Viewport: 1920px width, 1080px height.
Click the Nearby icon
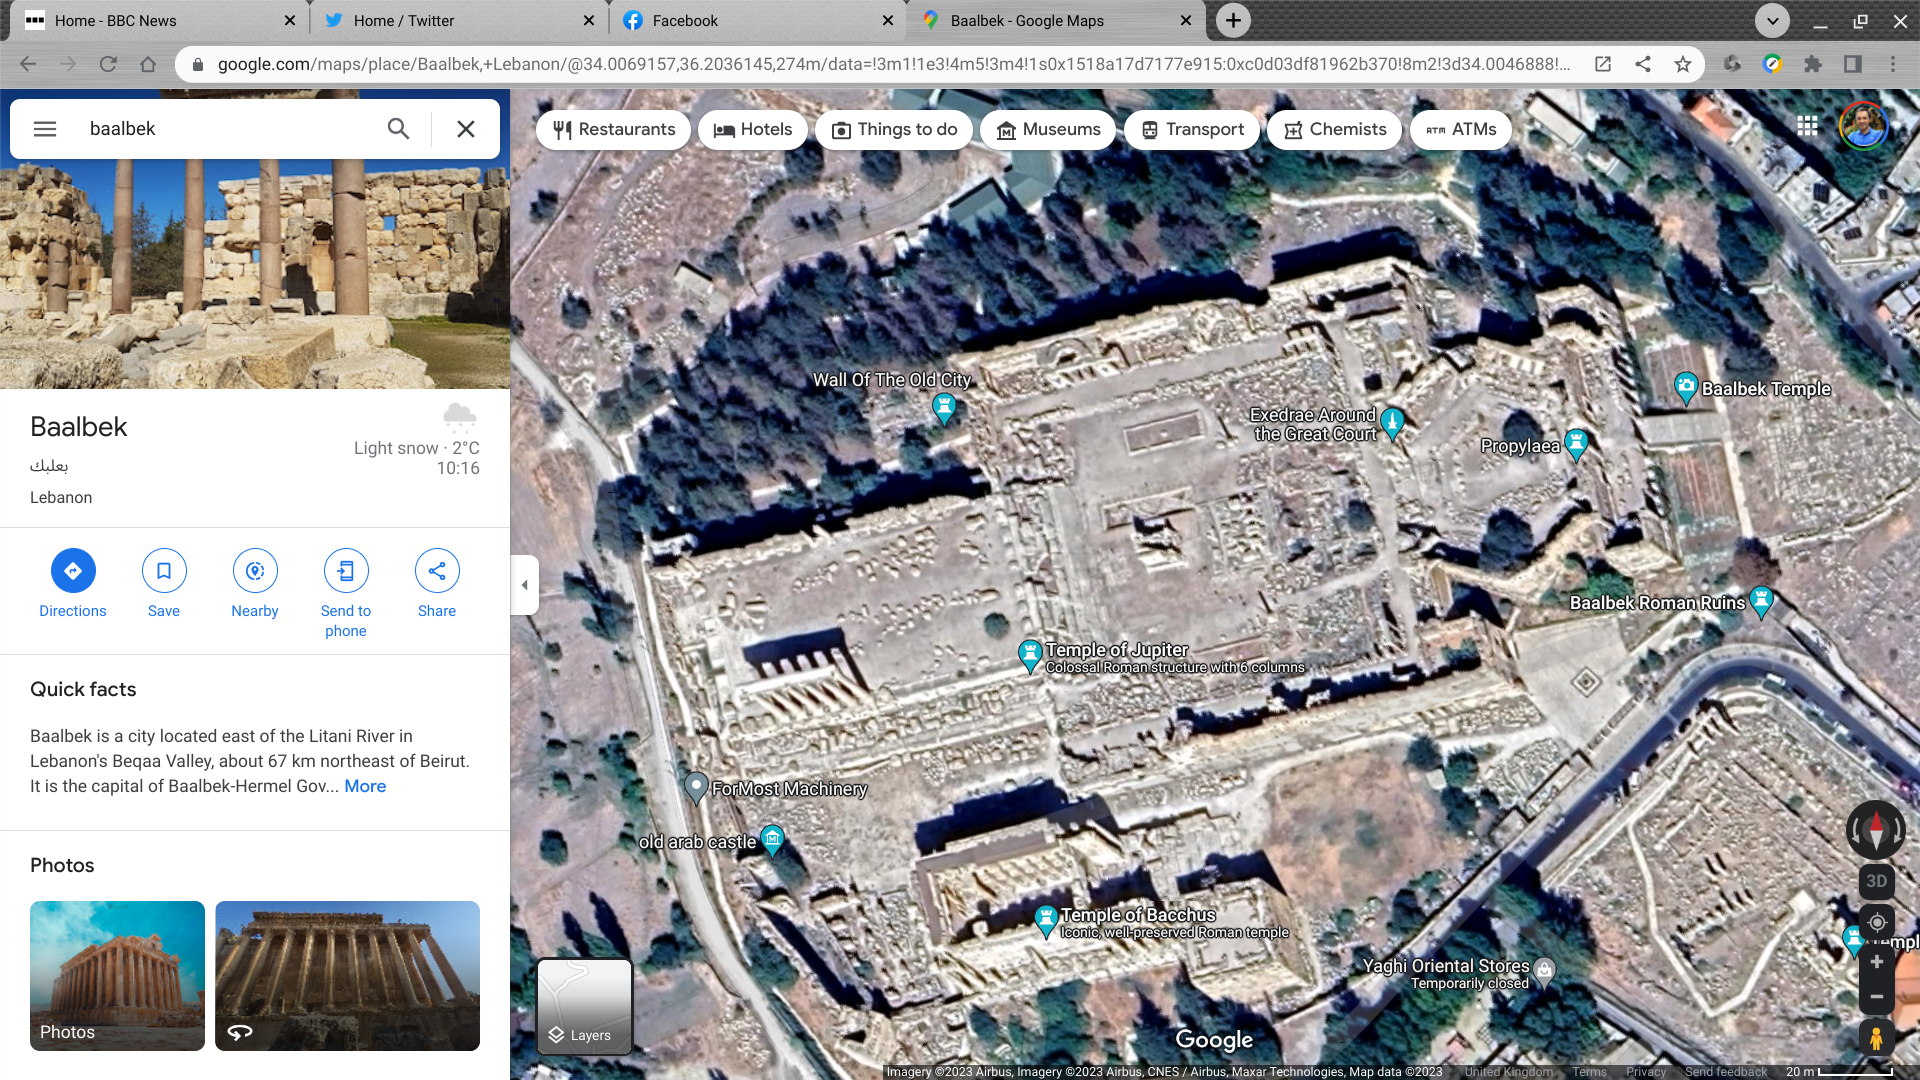pos(255,571)
